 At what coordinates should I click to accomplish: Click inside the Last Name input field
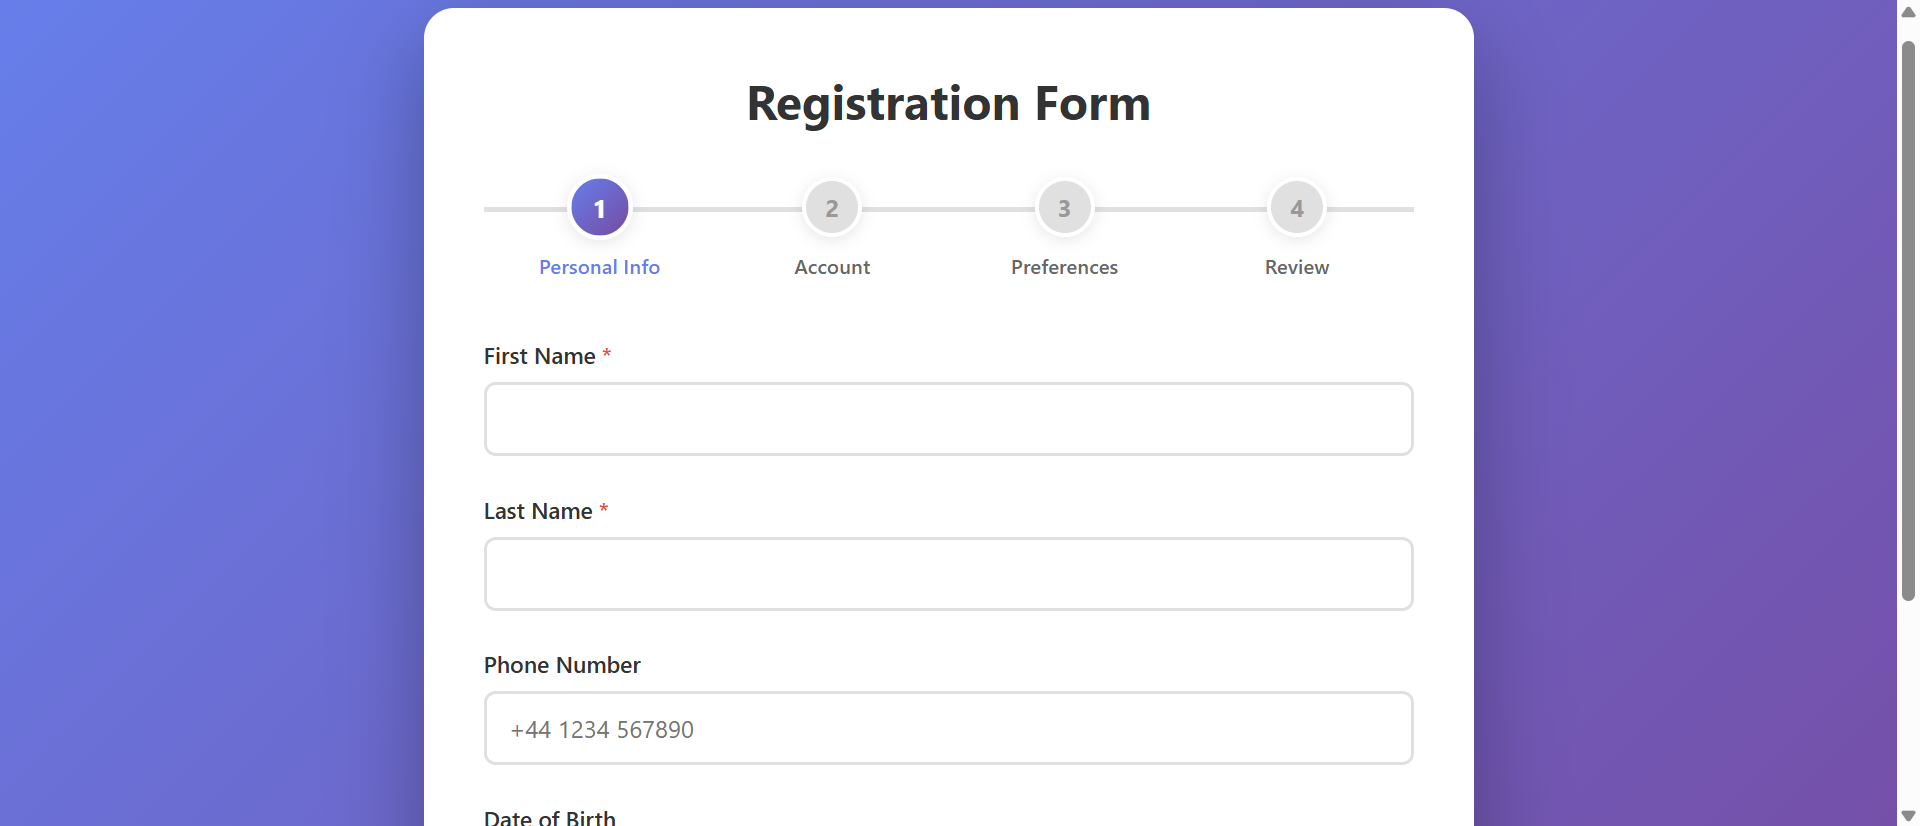click(x=948, y=573)
